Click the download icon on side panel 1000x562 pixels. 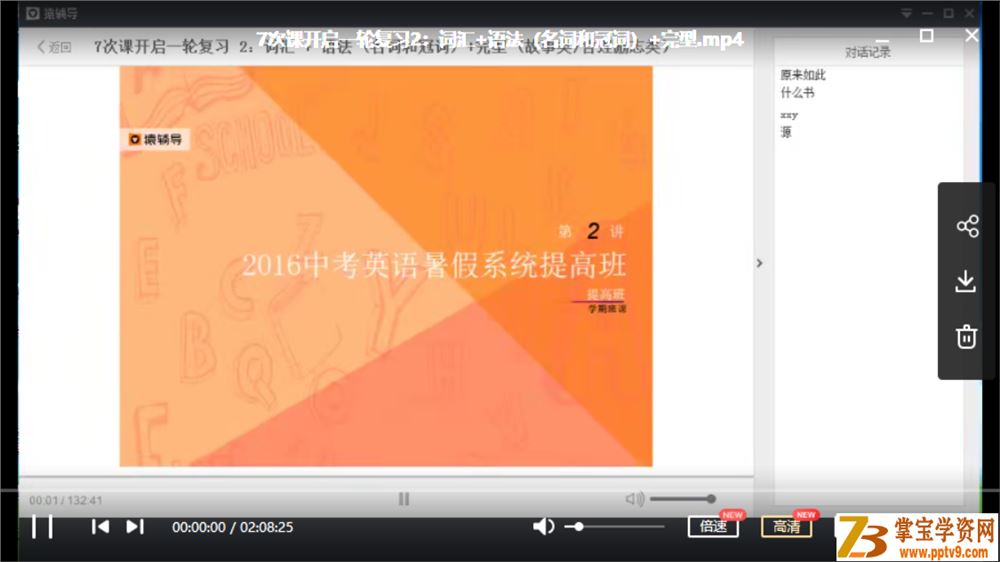click(966, 281)
